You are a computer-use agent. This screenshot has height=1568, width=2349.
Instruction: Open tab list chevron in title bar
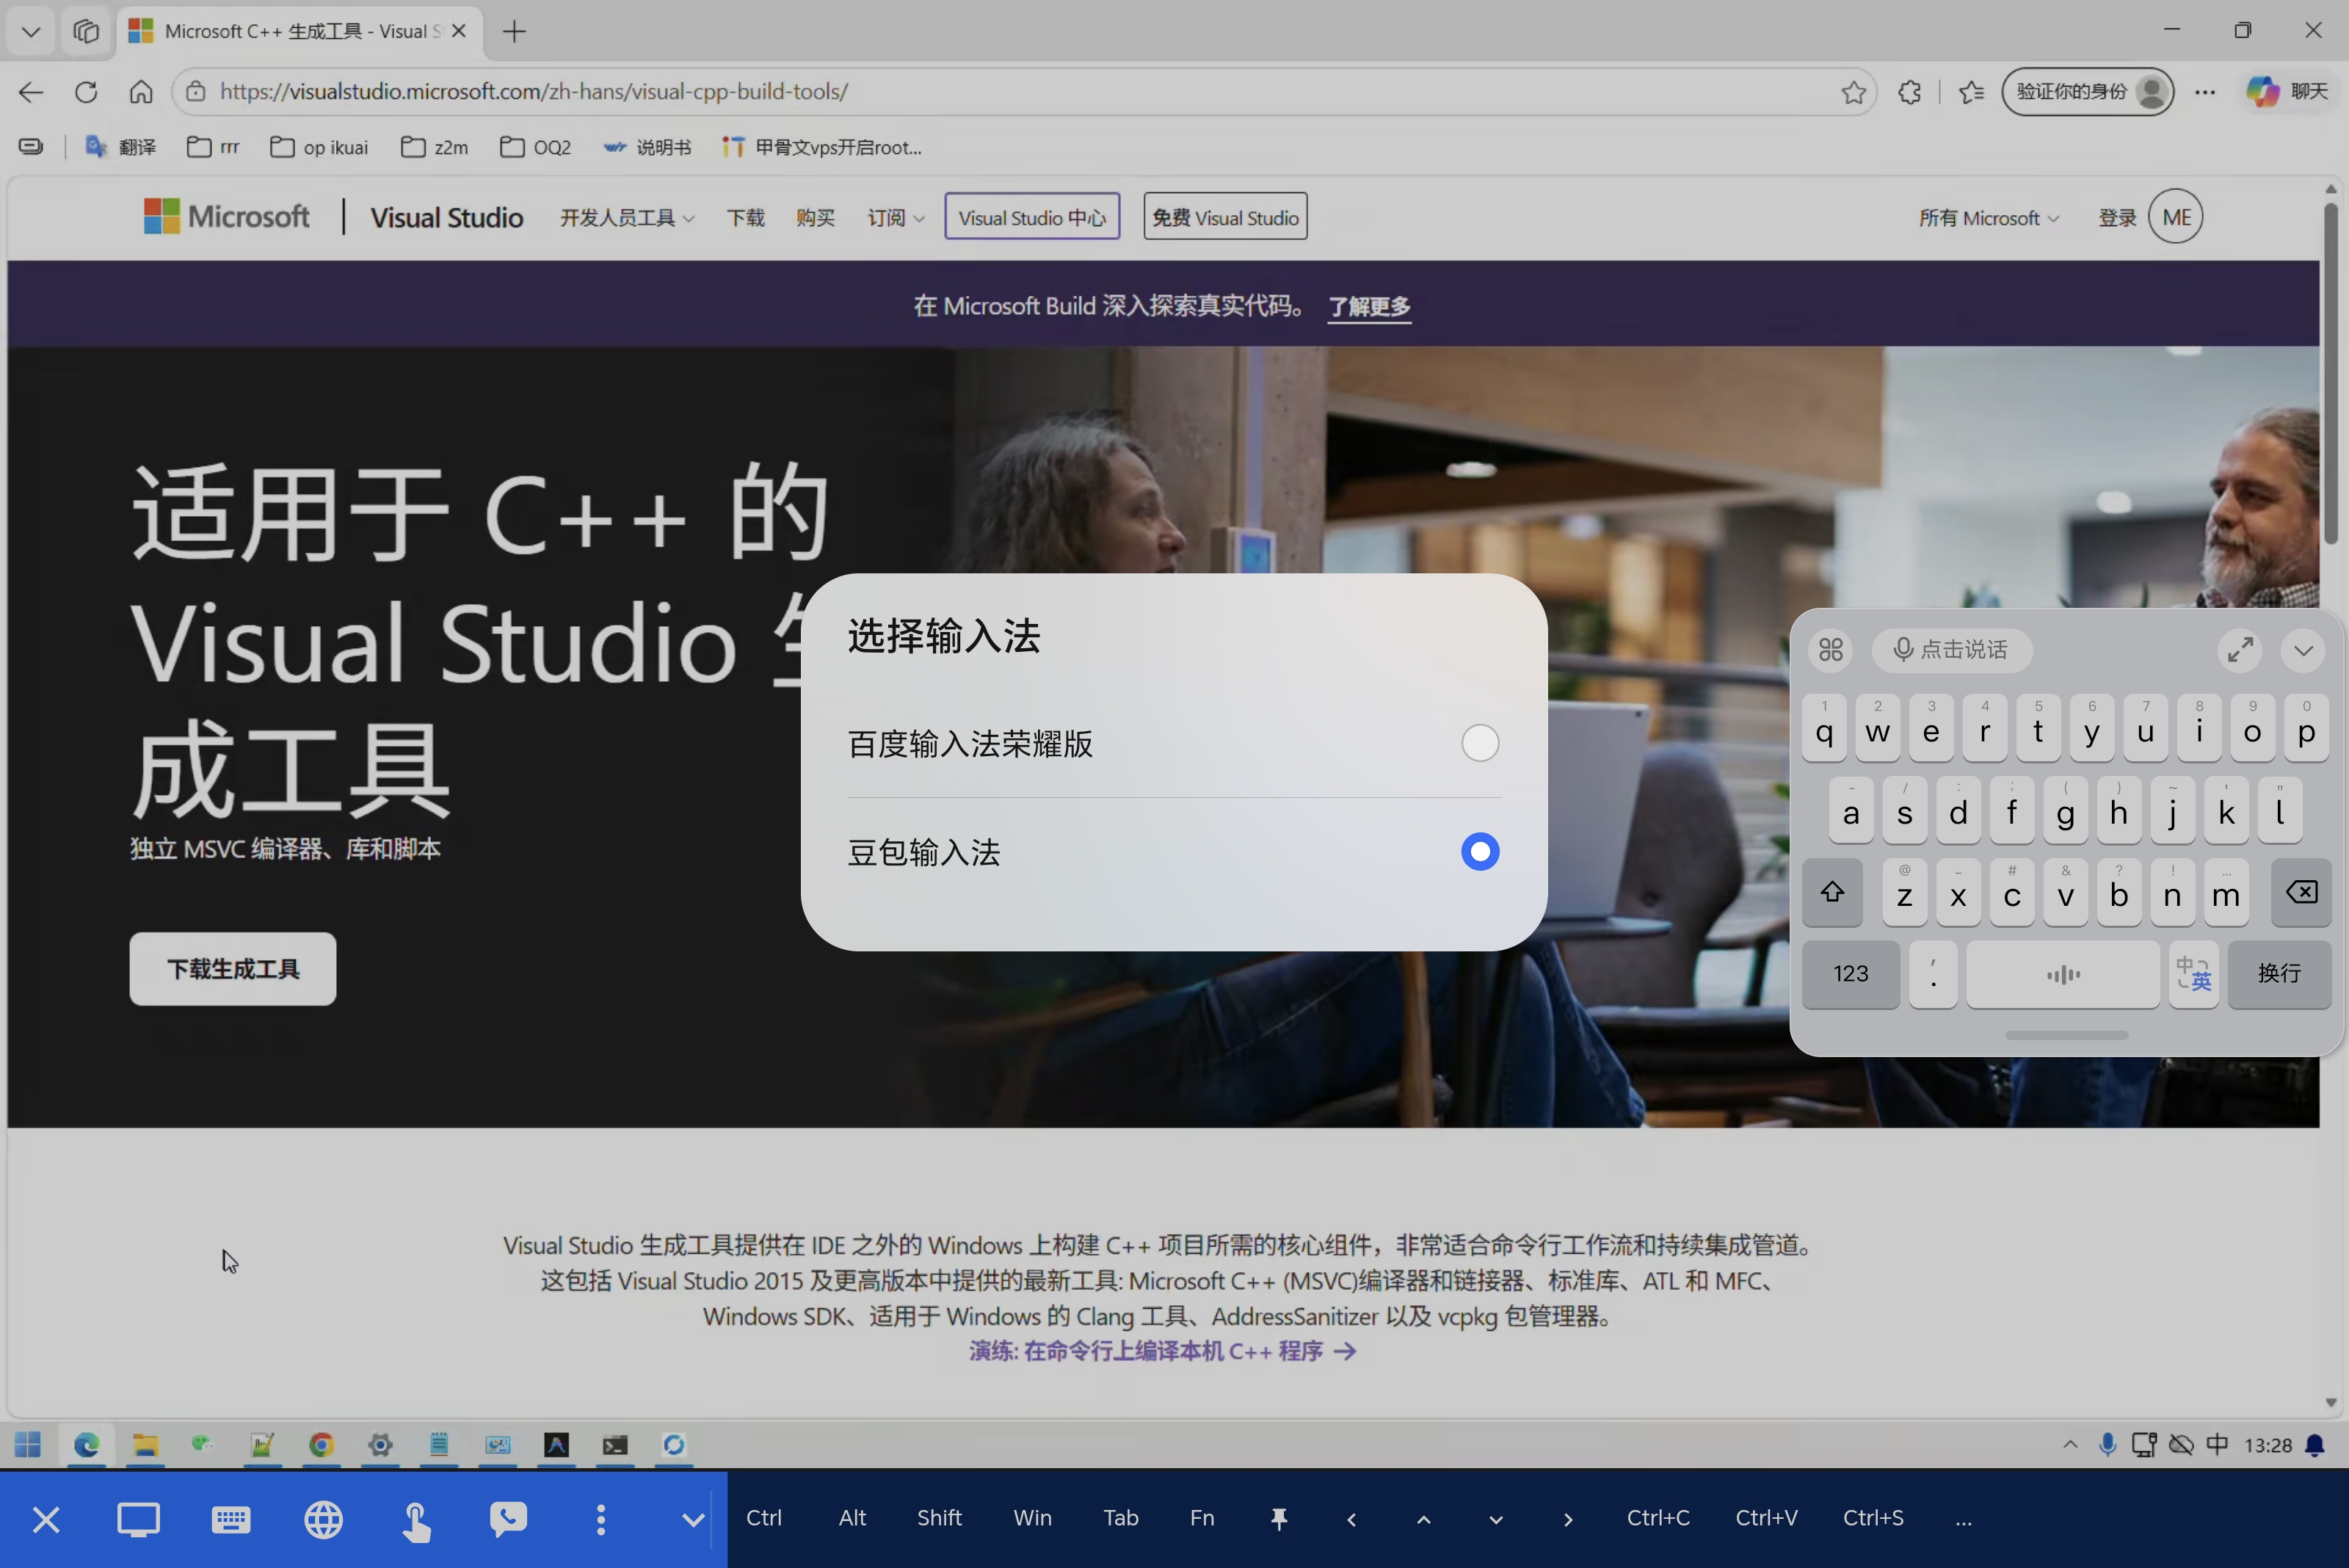[x=31, y=31]
